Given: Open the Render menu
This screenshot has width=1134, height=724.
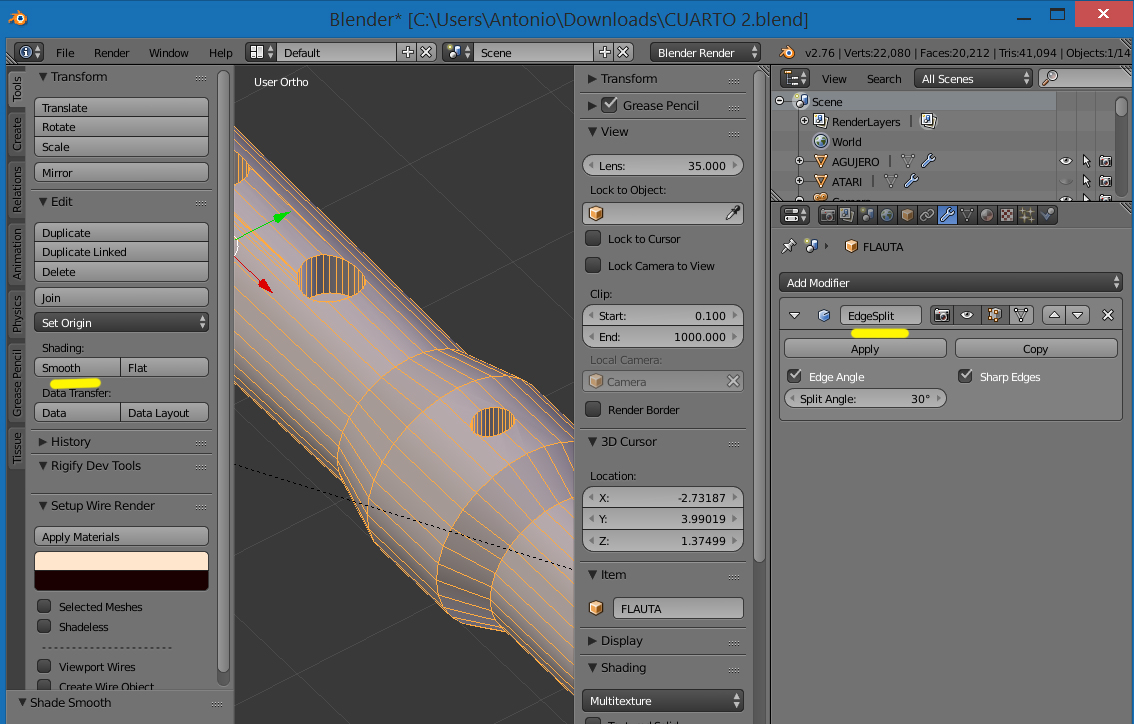Looking at the screenshot, I should pyautogui.click(x=112, y=53).
